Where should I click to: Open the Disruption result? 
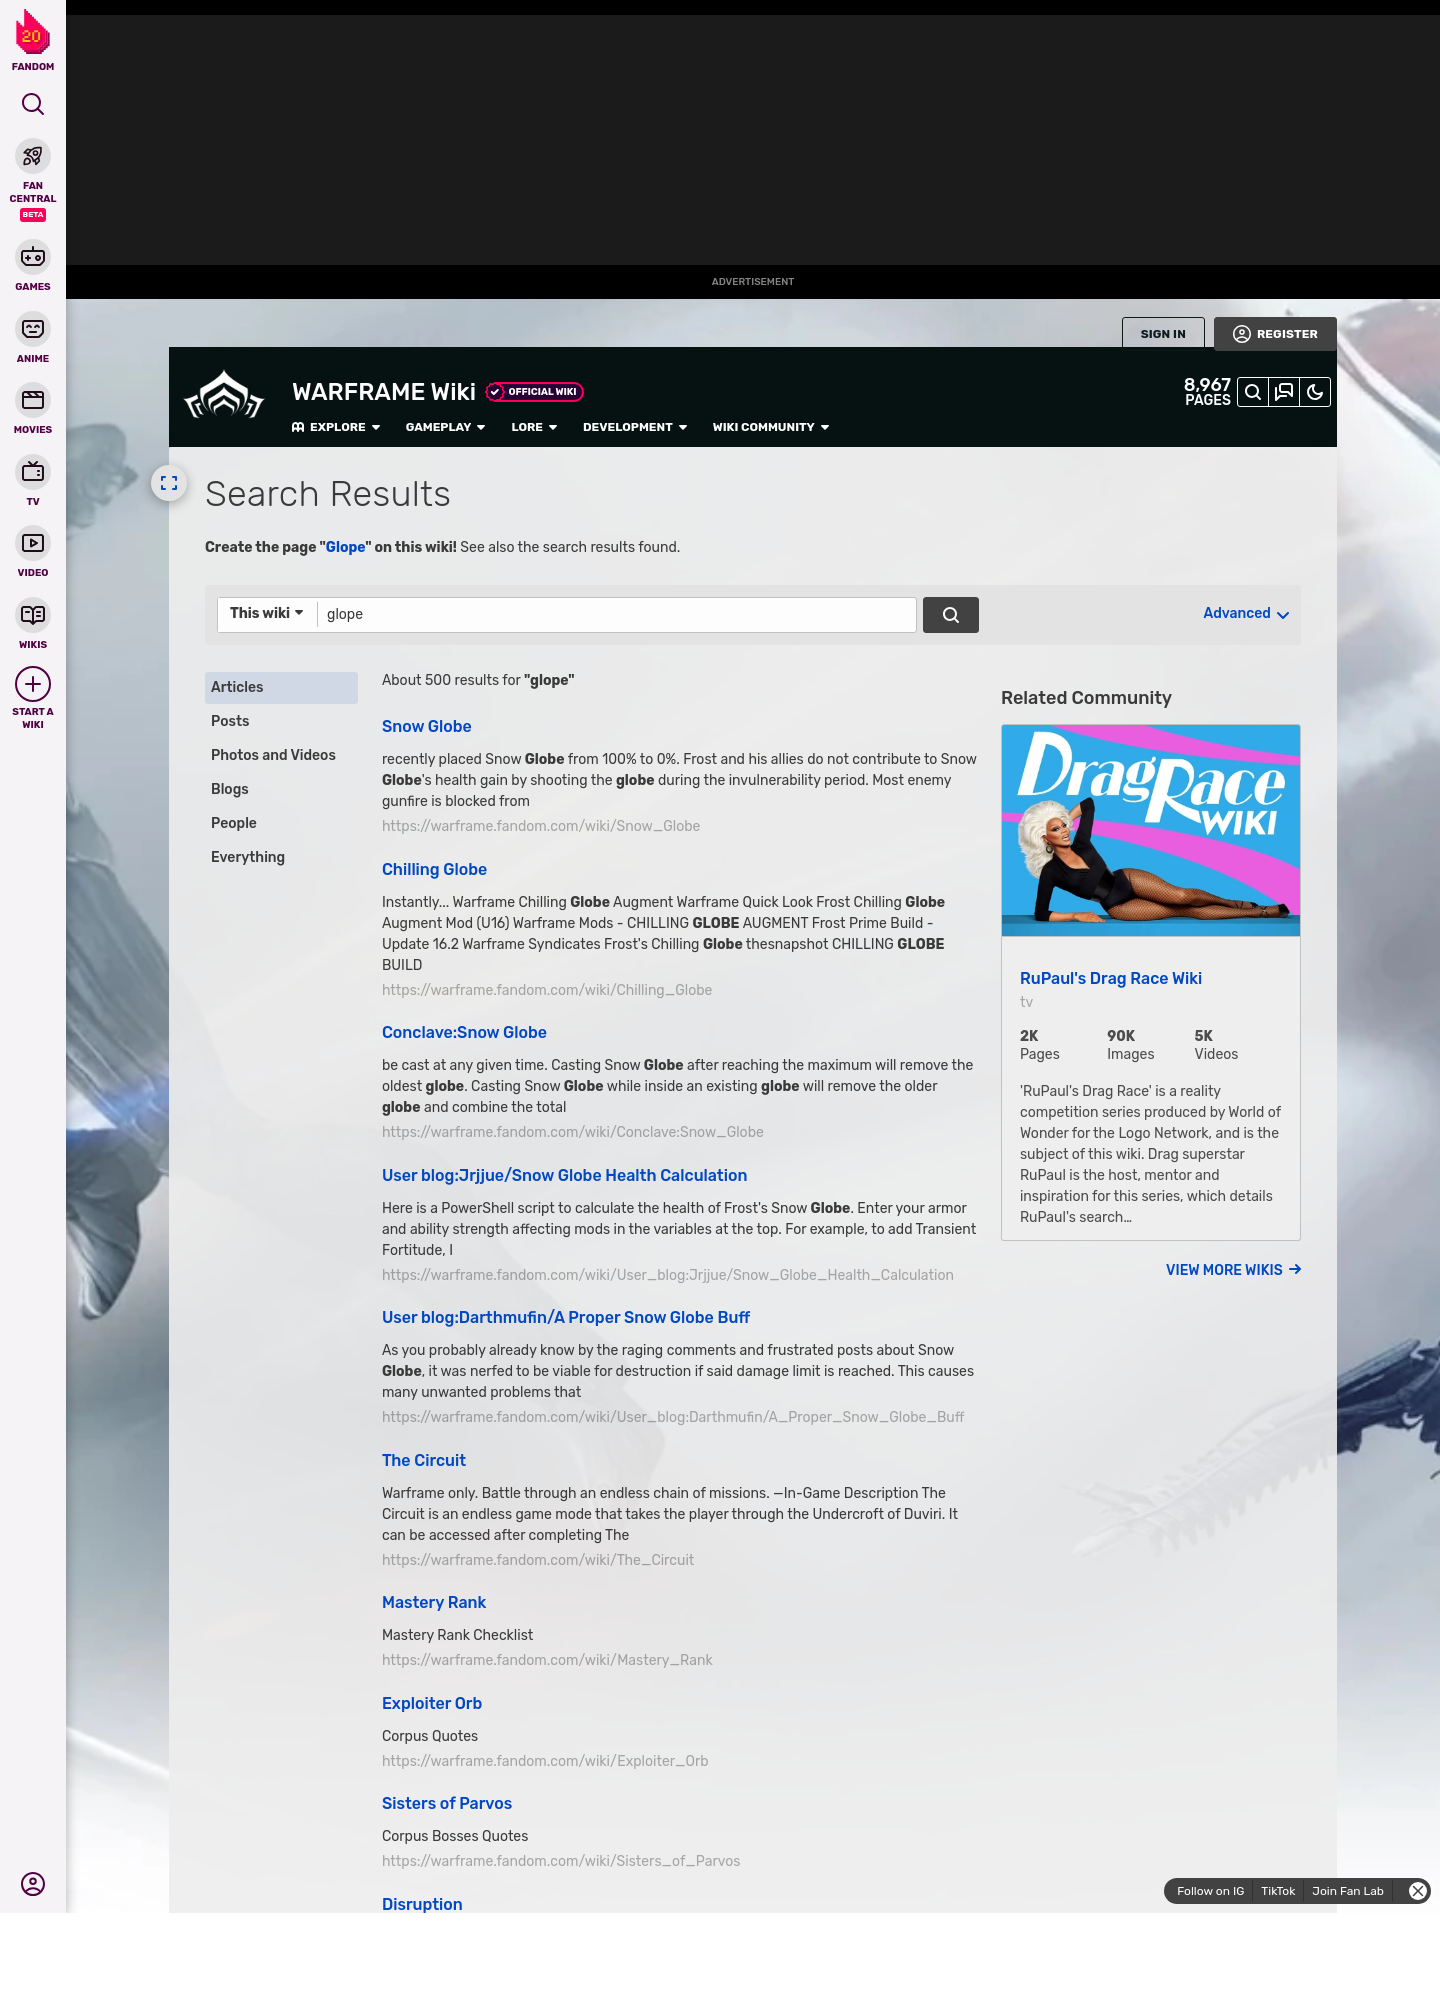(x=422, y=1905)
